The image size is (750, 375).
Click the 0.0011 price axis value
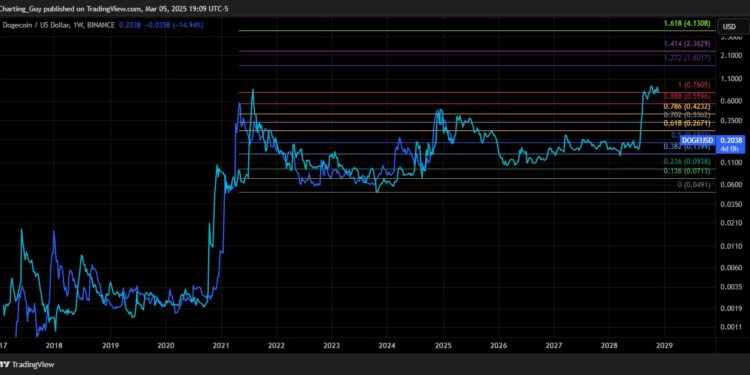(x=732, y=328)
